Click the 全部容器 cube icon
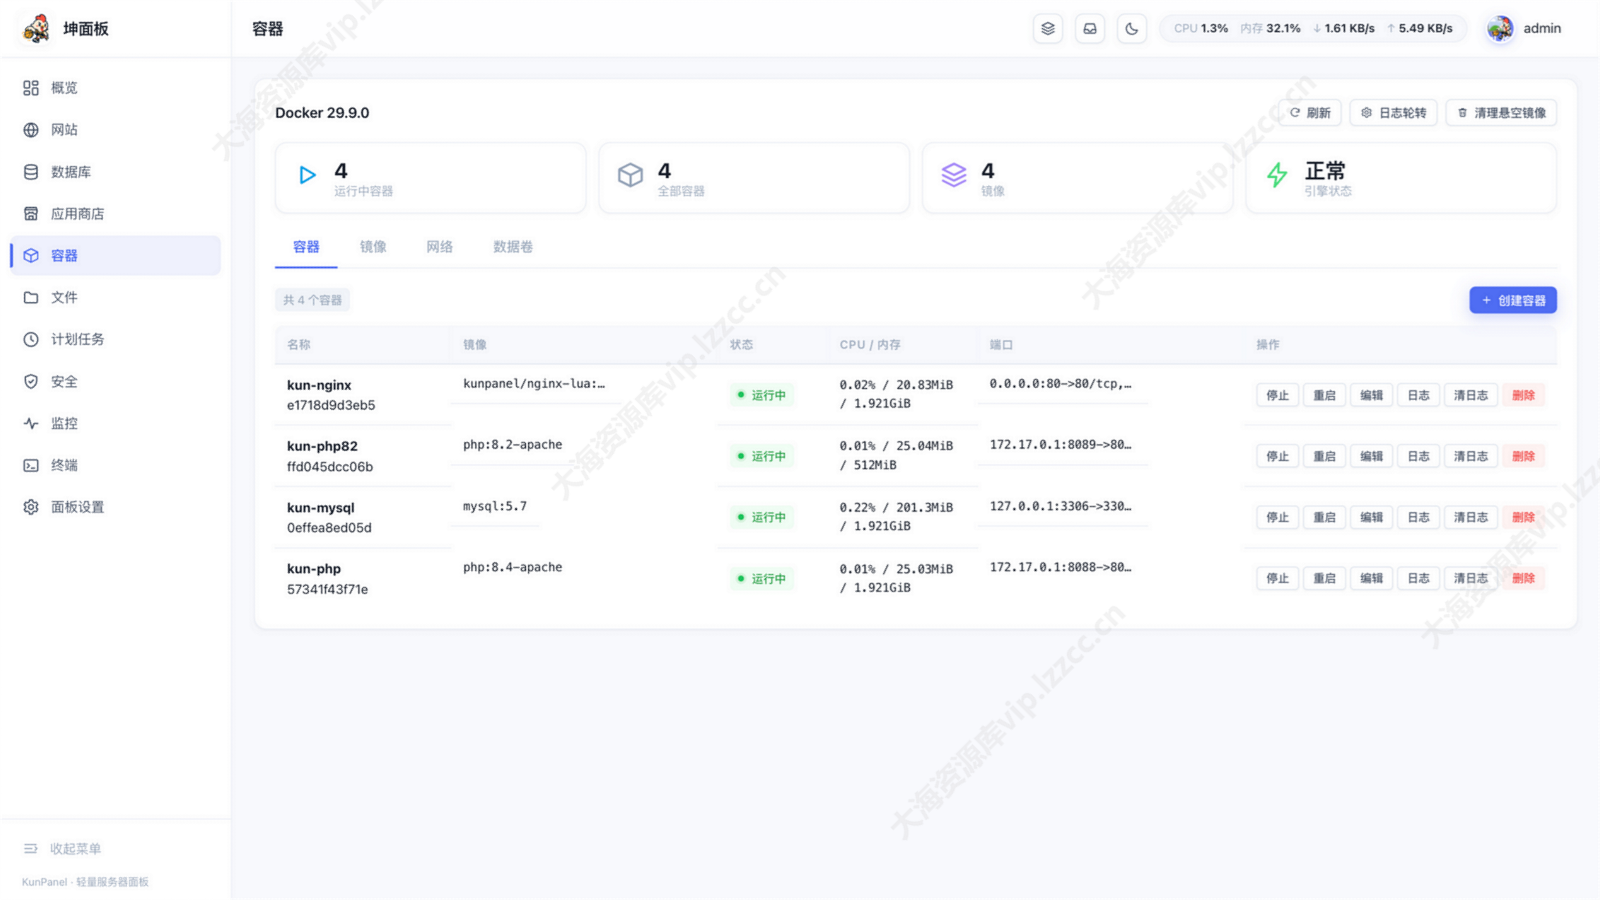1600x900 pixels. [630, 175]
